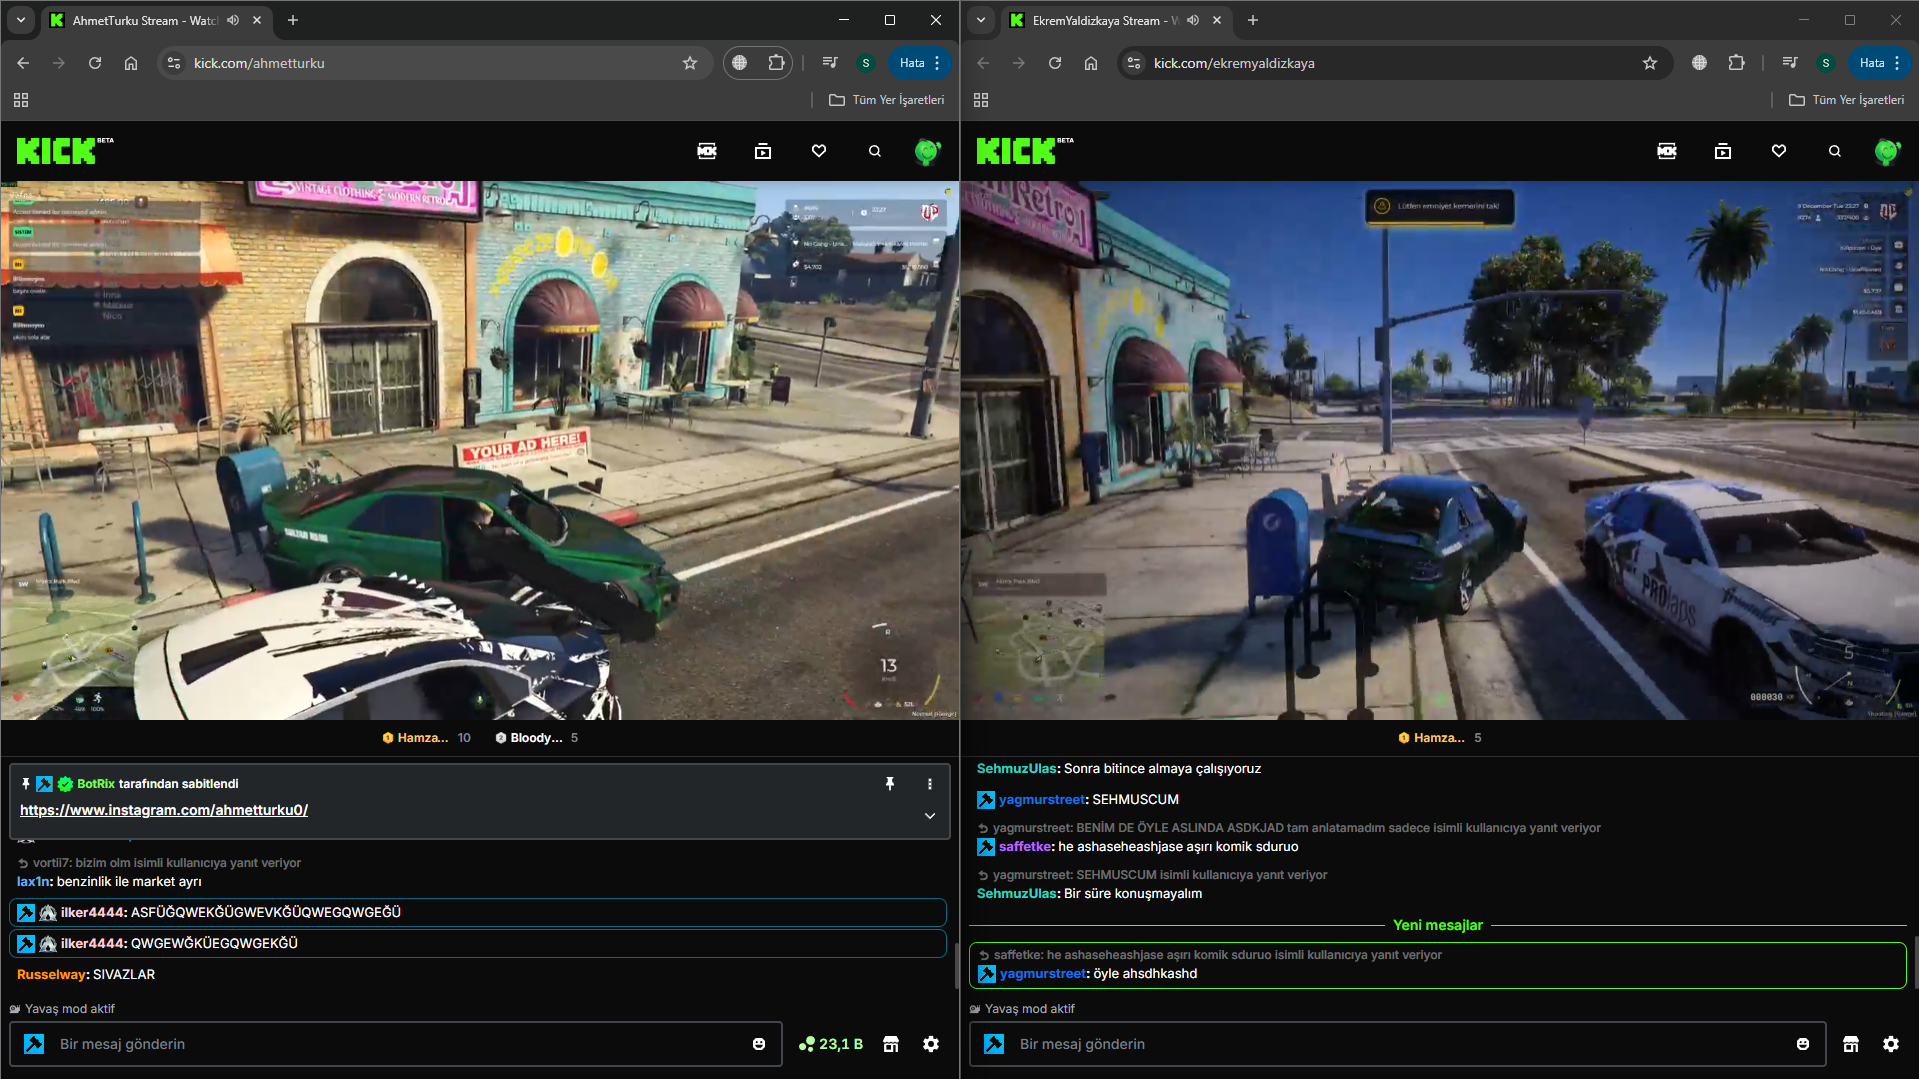Open heart following icon in EkremYaldizkaya window

[1779, 151]
